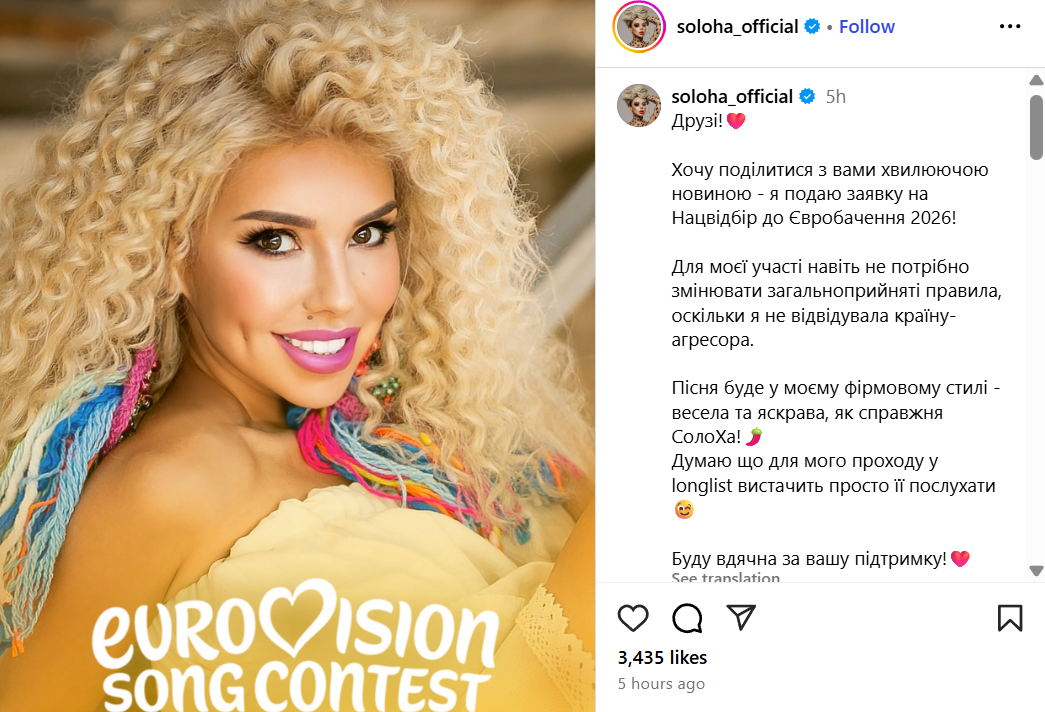Open comments with the speech bubble icon
The width and height of the screenshot is (1045, 712).
(687, 618)
